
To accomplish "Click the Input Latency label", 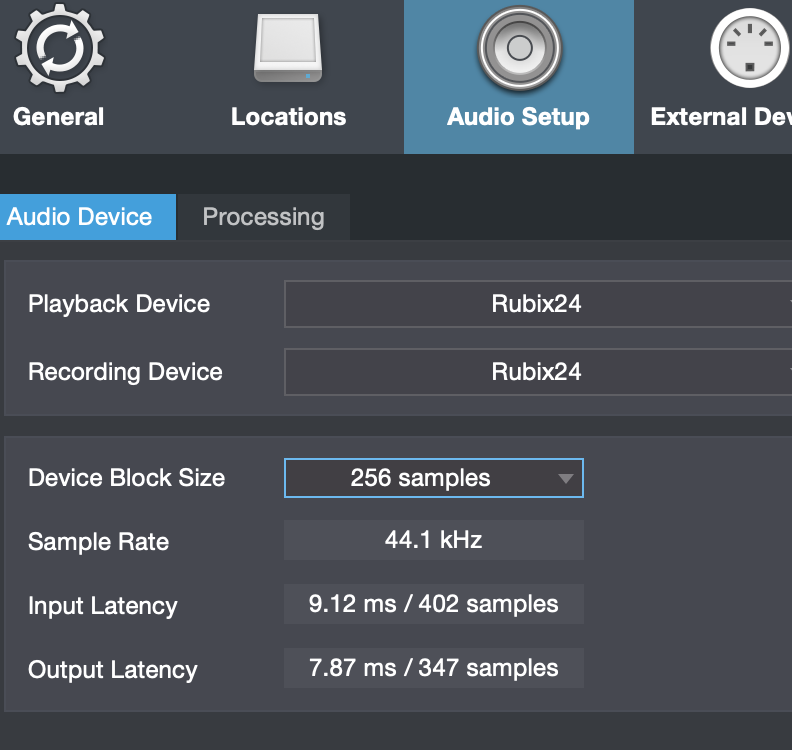I will coord(103,606).
